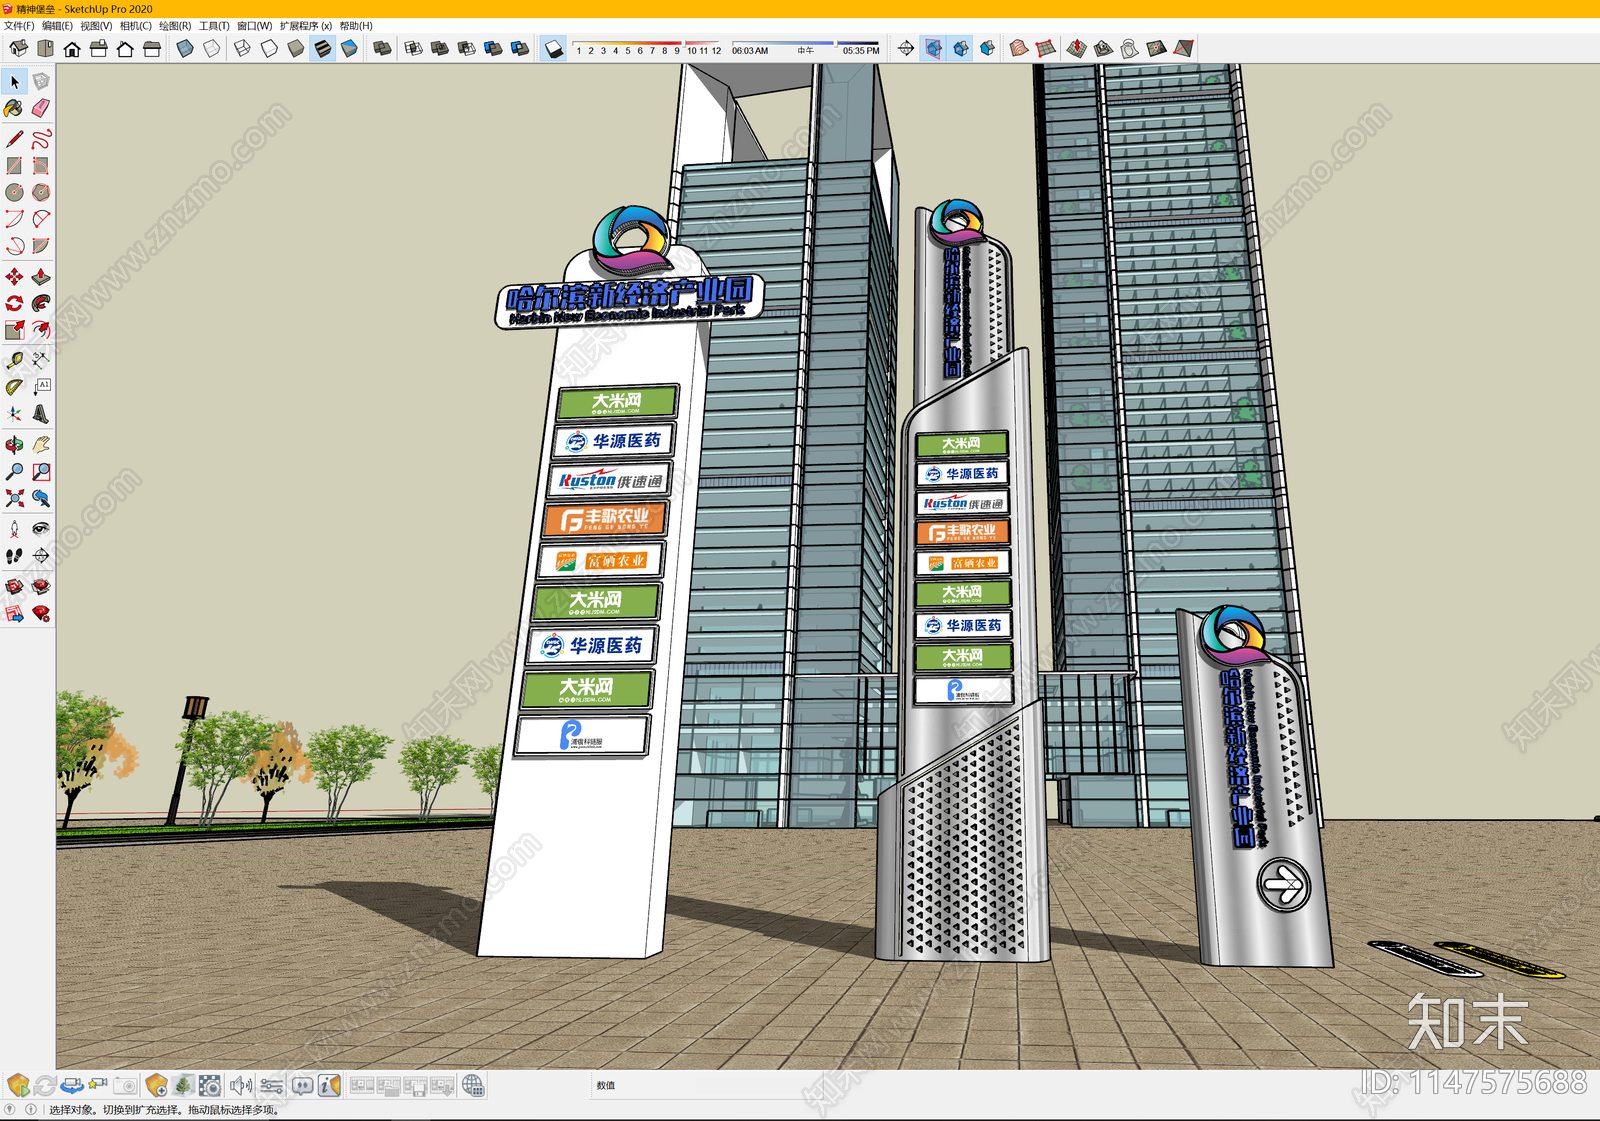Screen dimensions: 1600x1121
Task: Select the Rotated Rectangle tool
Action: [x=41, y=166]
